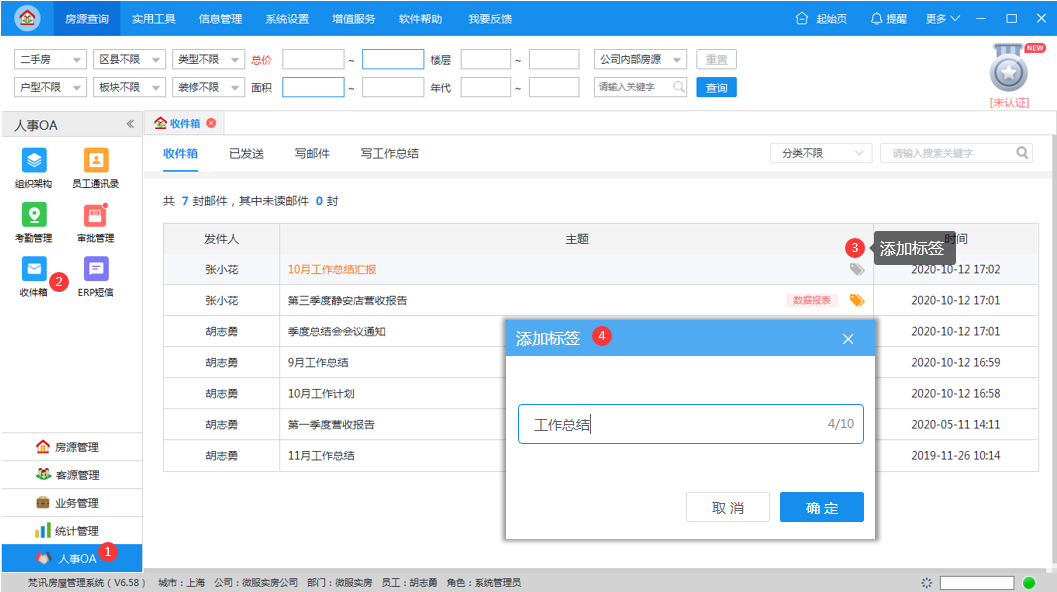Viewport: 1057px width, 592px height.
Task: Open the 季度总结会会议通知 mail
Action: [x=336, y=332]
